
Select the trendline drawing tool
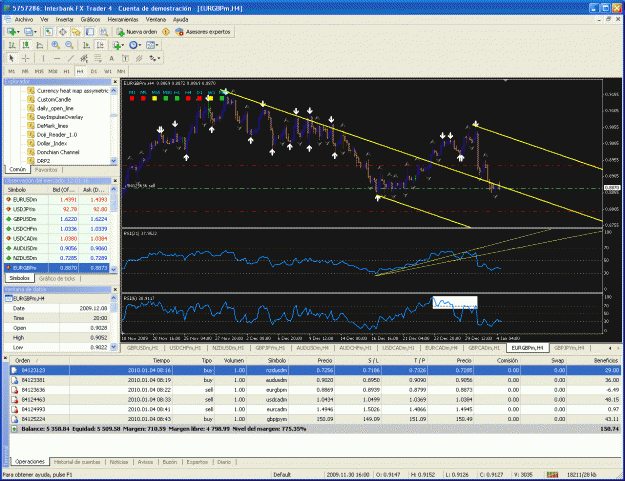click(x=71, y=58)
